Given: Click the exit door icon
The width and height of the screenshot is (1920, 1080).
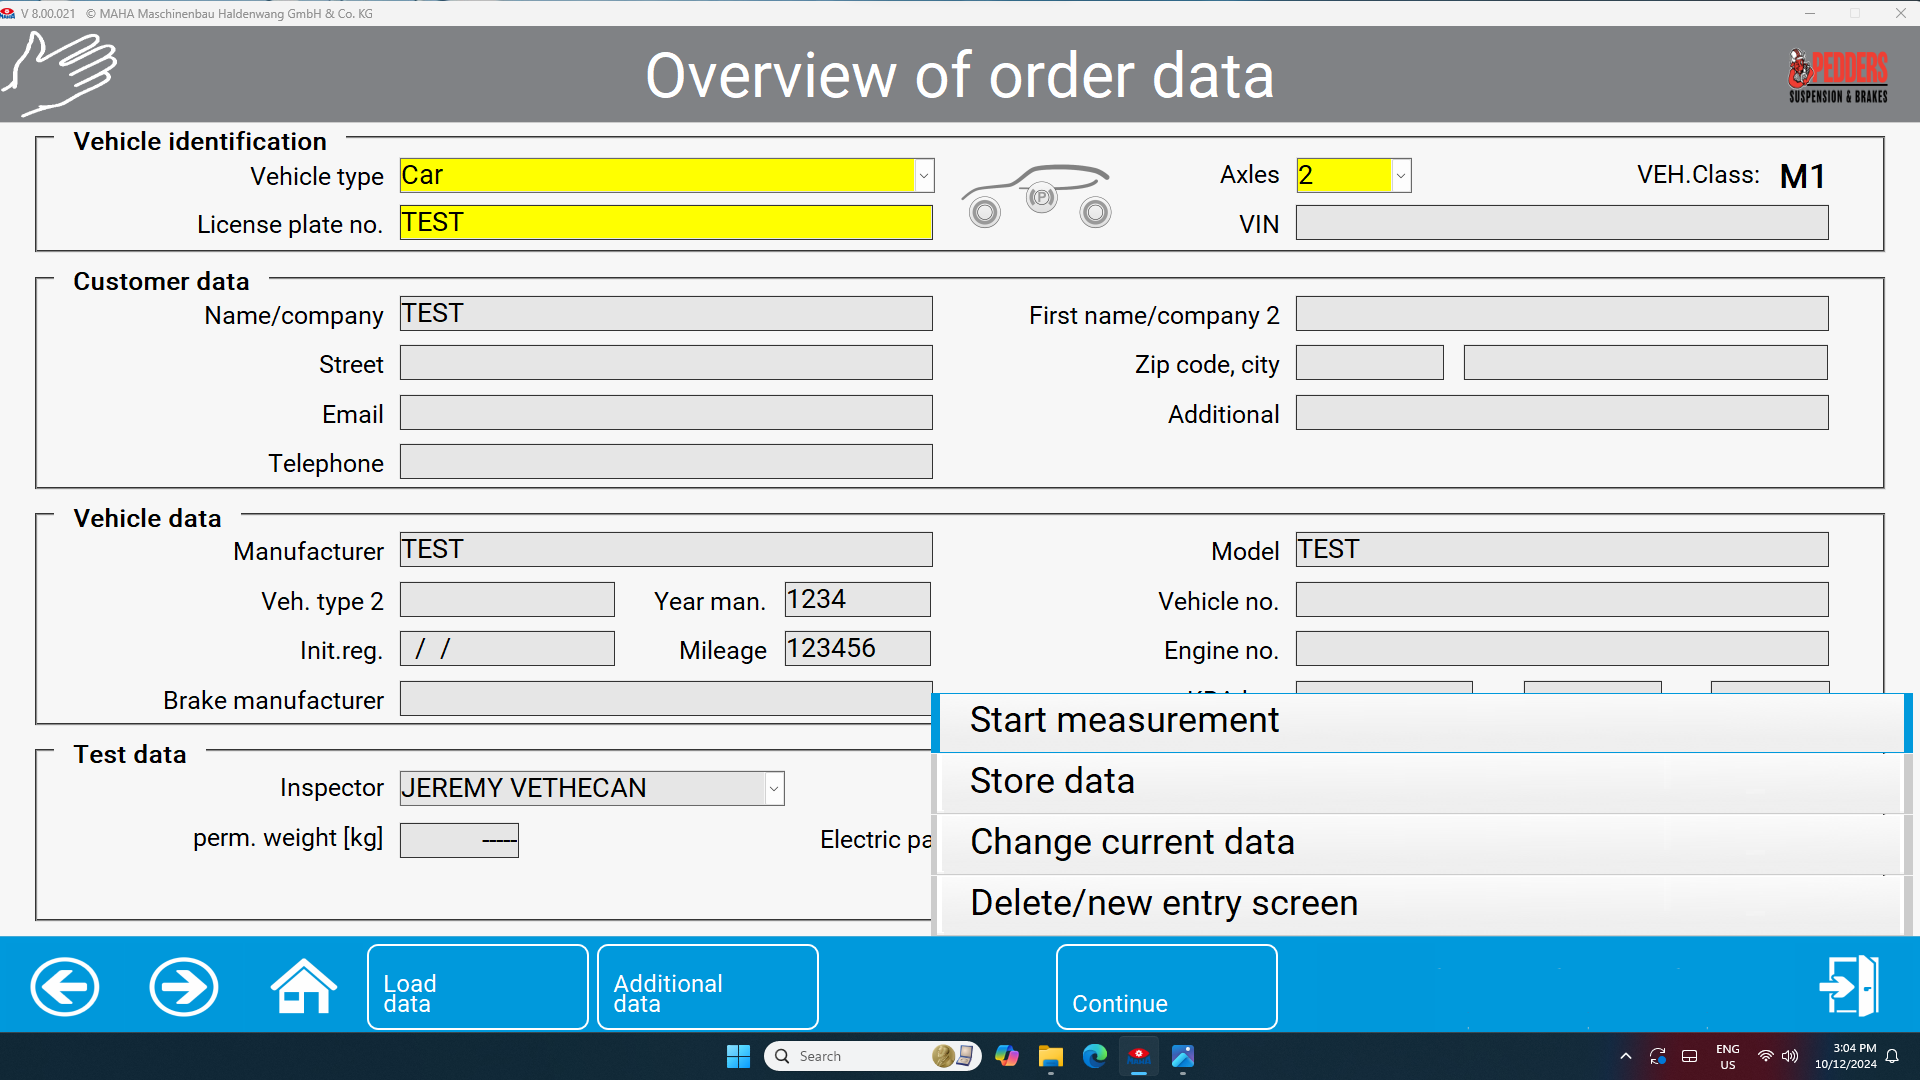Looking at the screenshot, I should 1849,986.
